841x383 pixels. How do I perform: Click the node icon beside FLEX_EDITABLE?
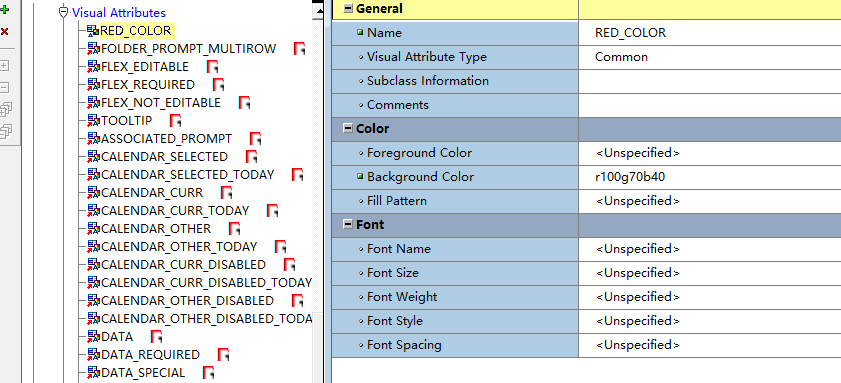point(93,67)
